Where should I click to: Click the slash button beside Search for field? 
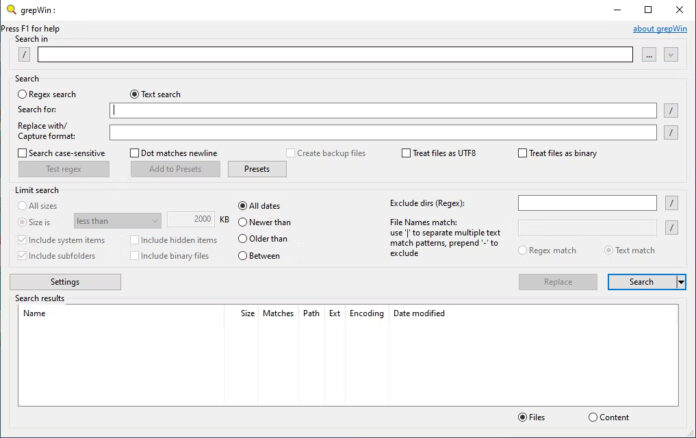point(671,111)
